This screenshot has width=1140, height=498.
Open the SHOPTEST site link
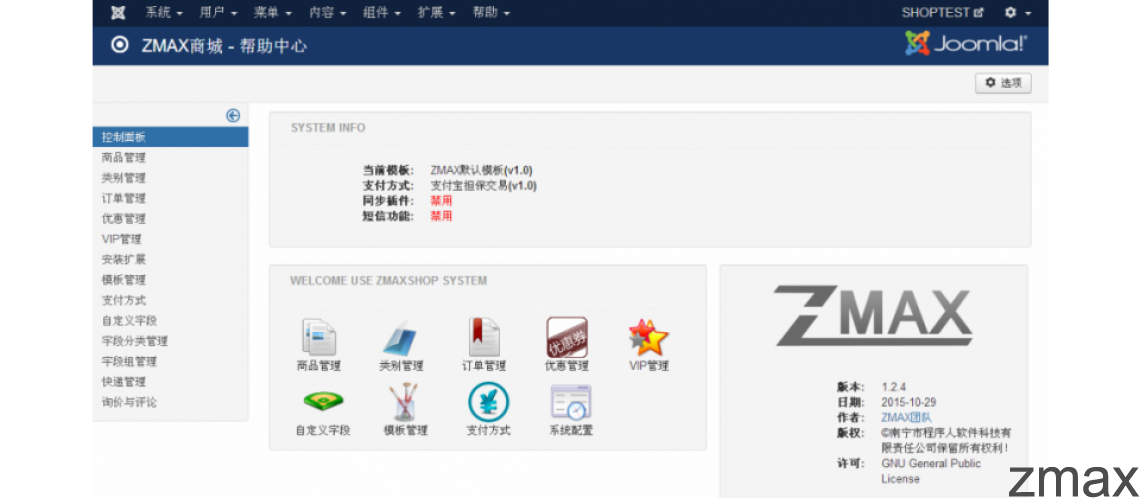pyautogui.click(x=942, y=13)
